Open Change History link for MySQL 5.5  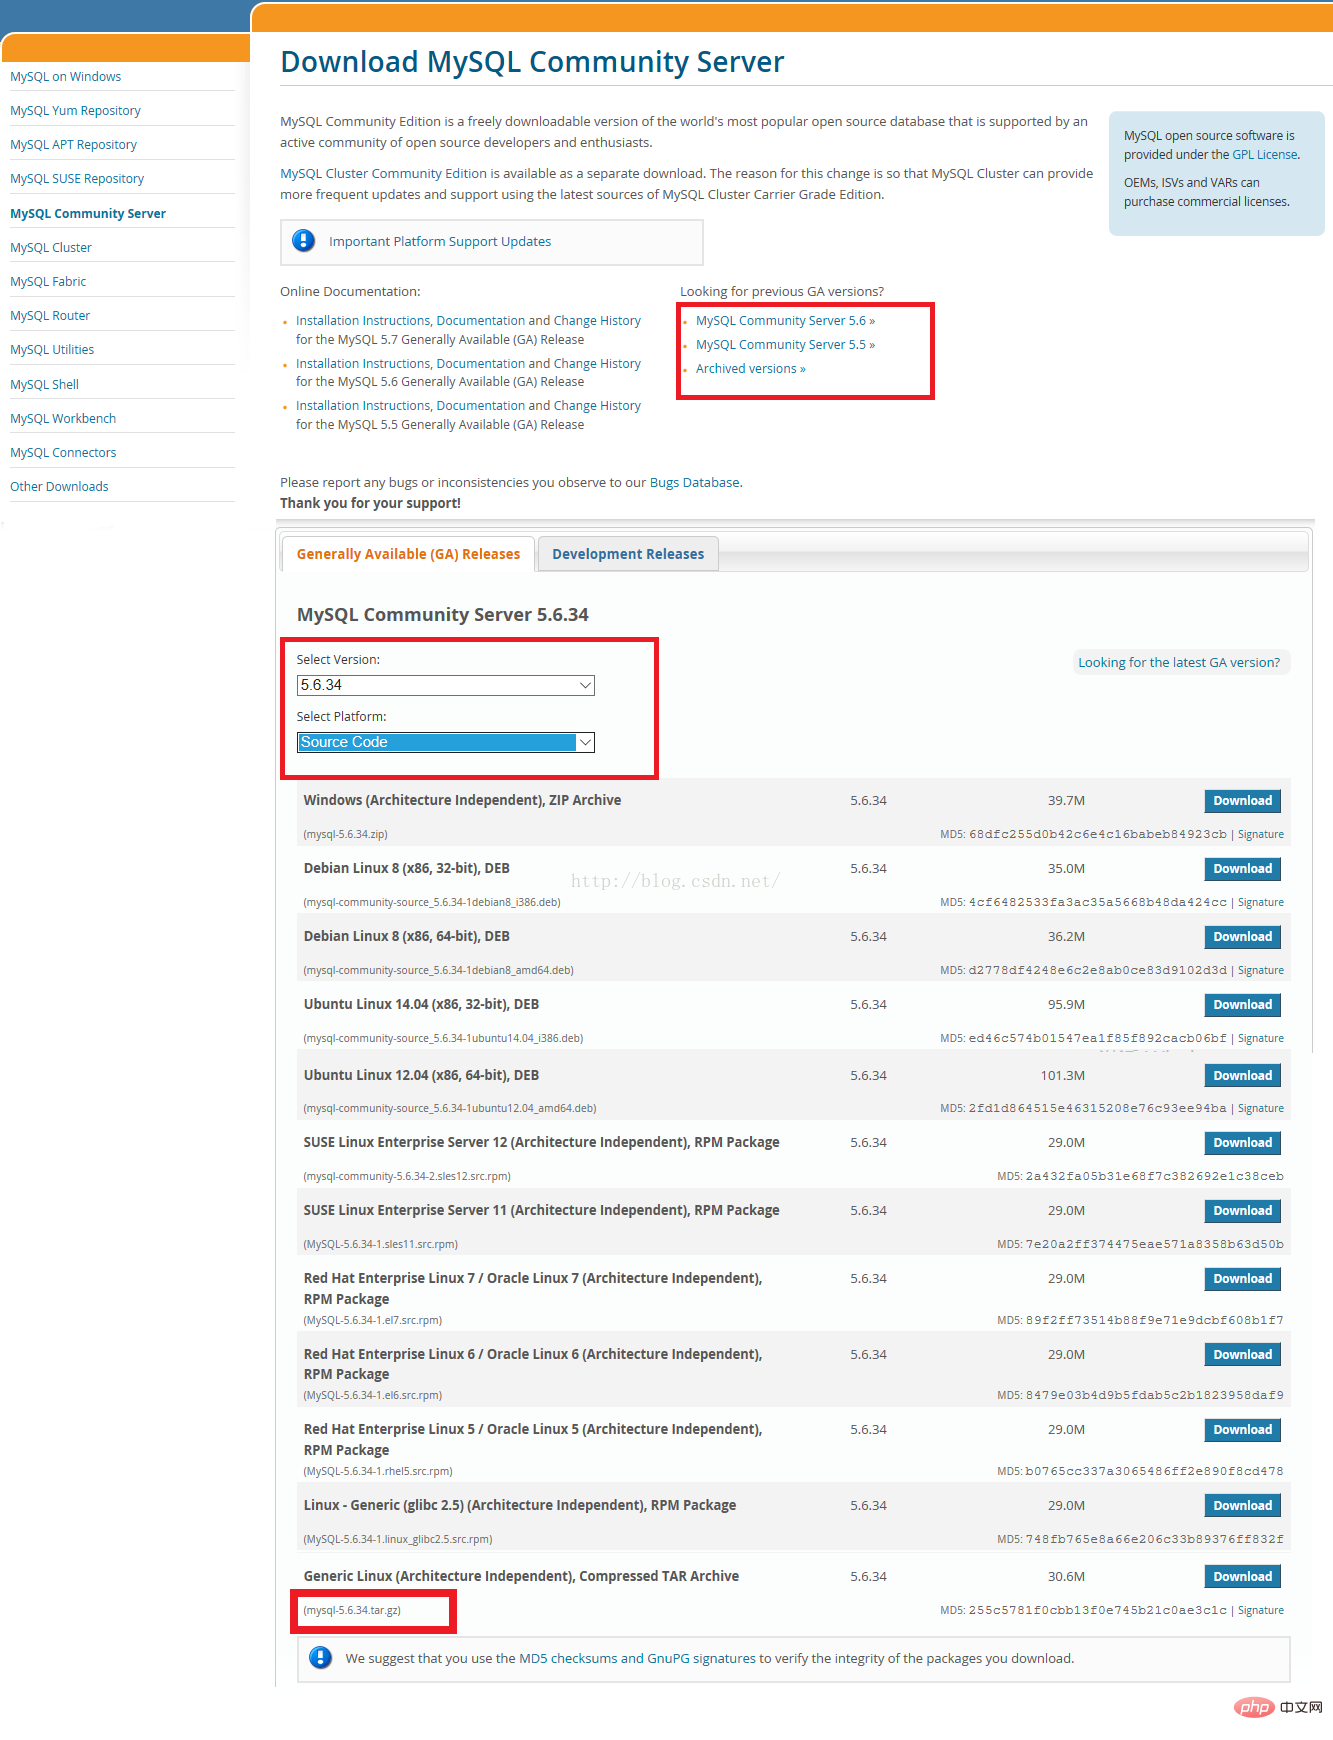(x=597, y=406)
